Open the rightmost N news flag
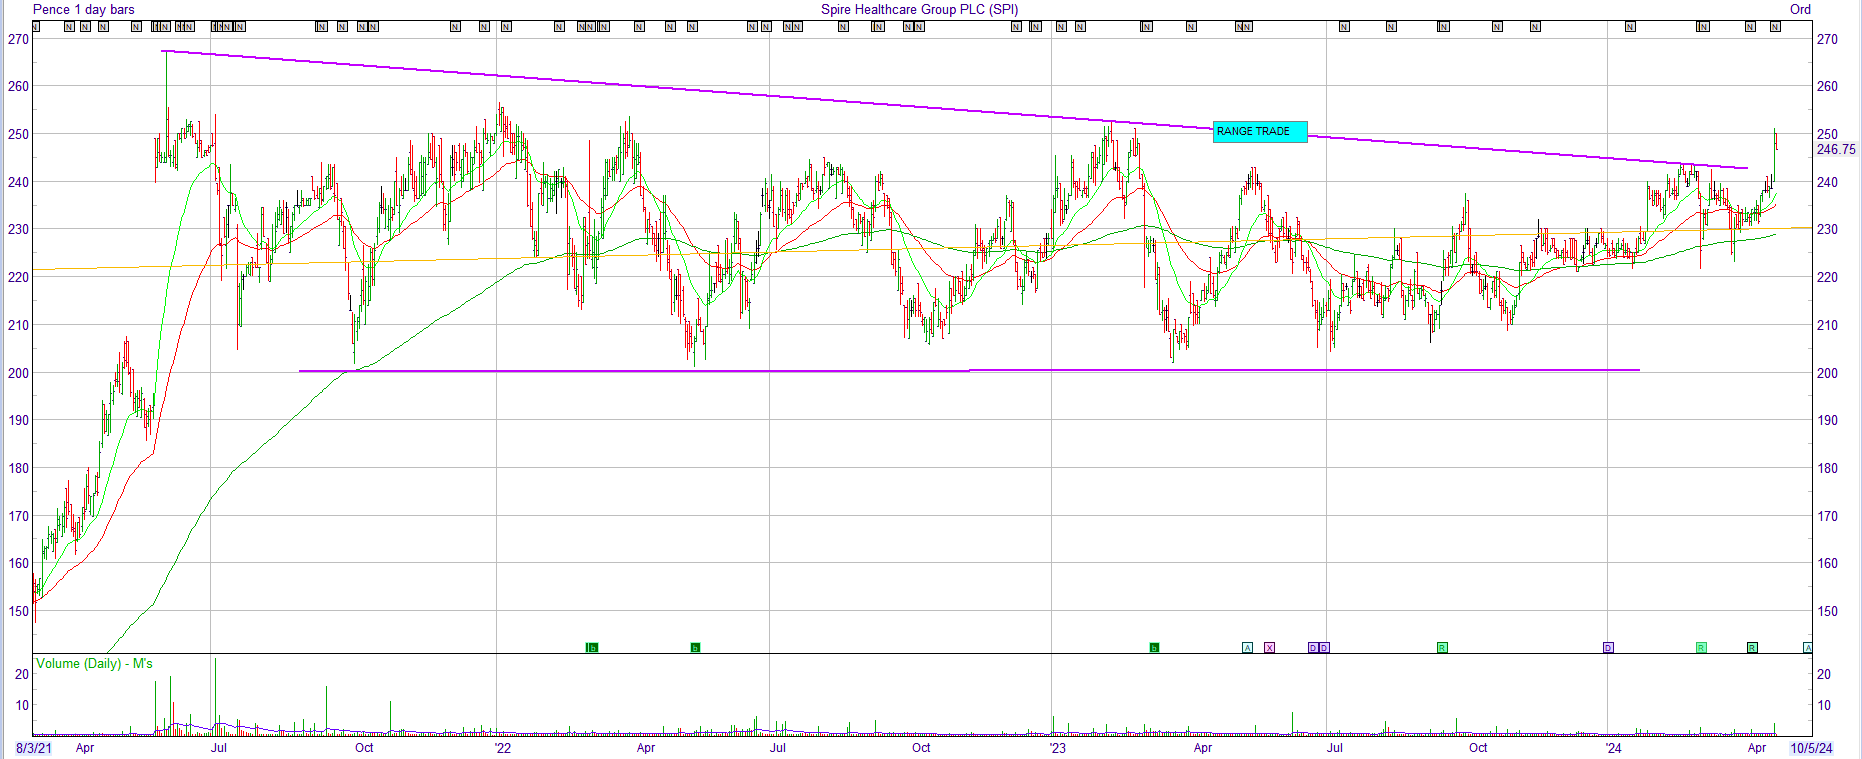The height and width of the screenshot is (759, 1862). tap(1775, 27)
